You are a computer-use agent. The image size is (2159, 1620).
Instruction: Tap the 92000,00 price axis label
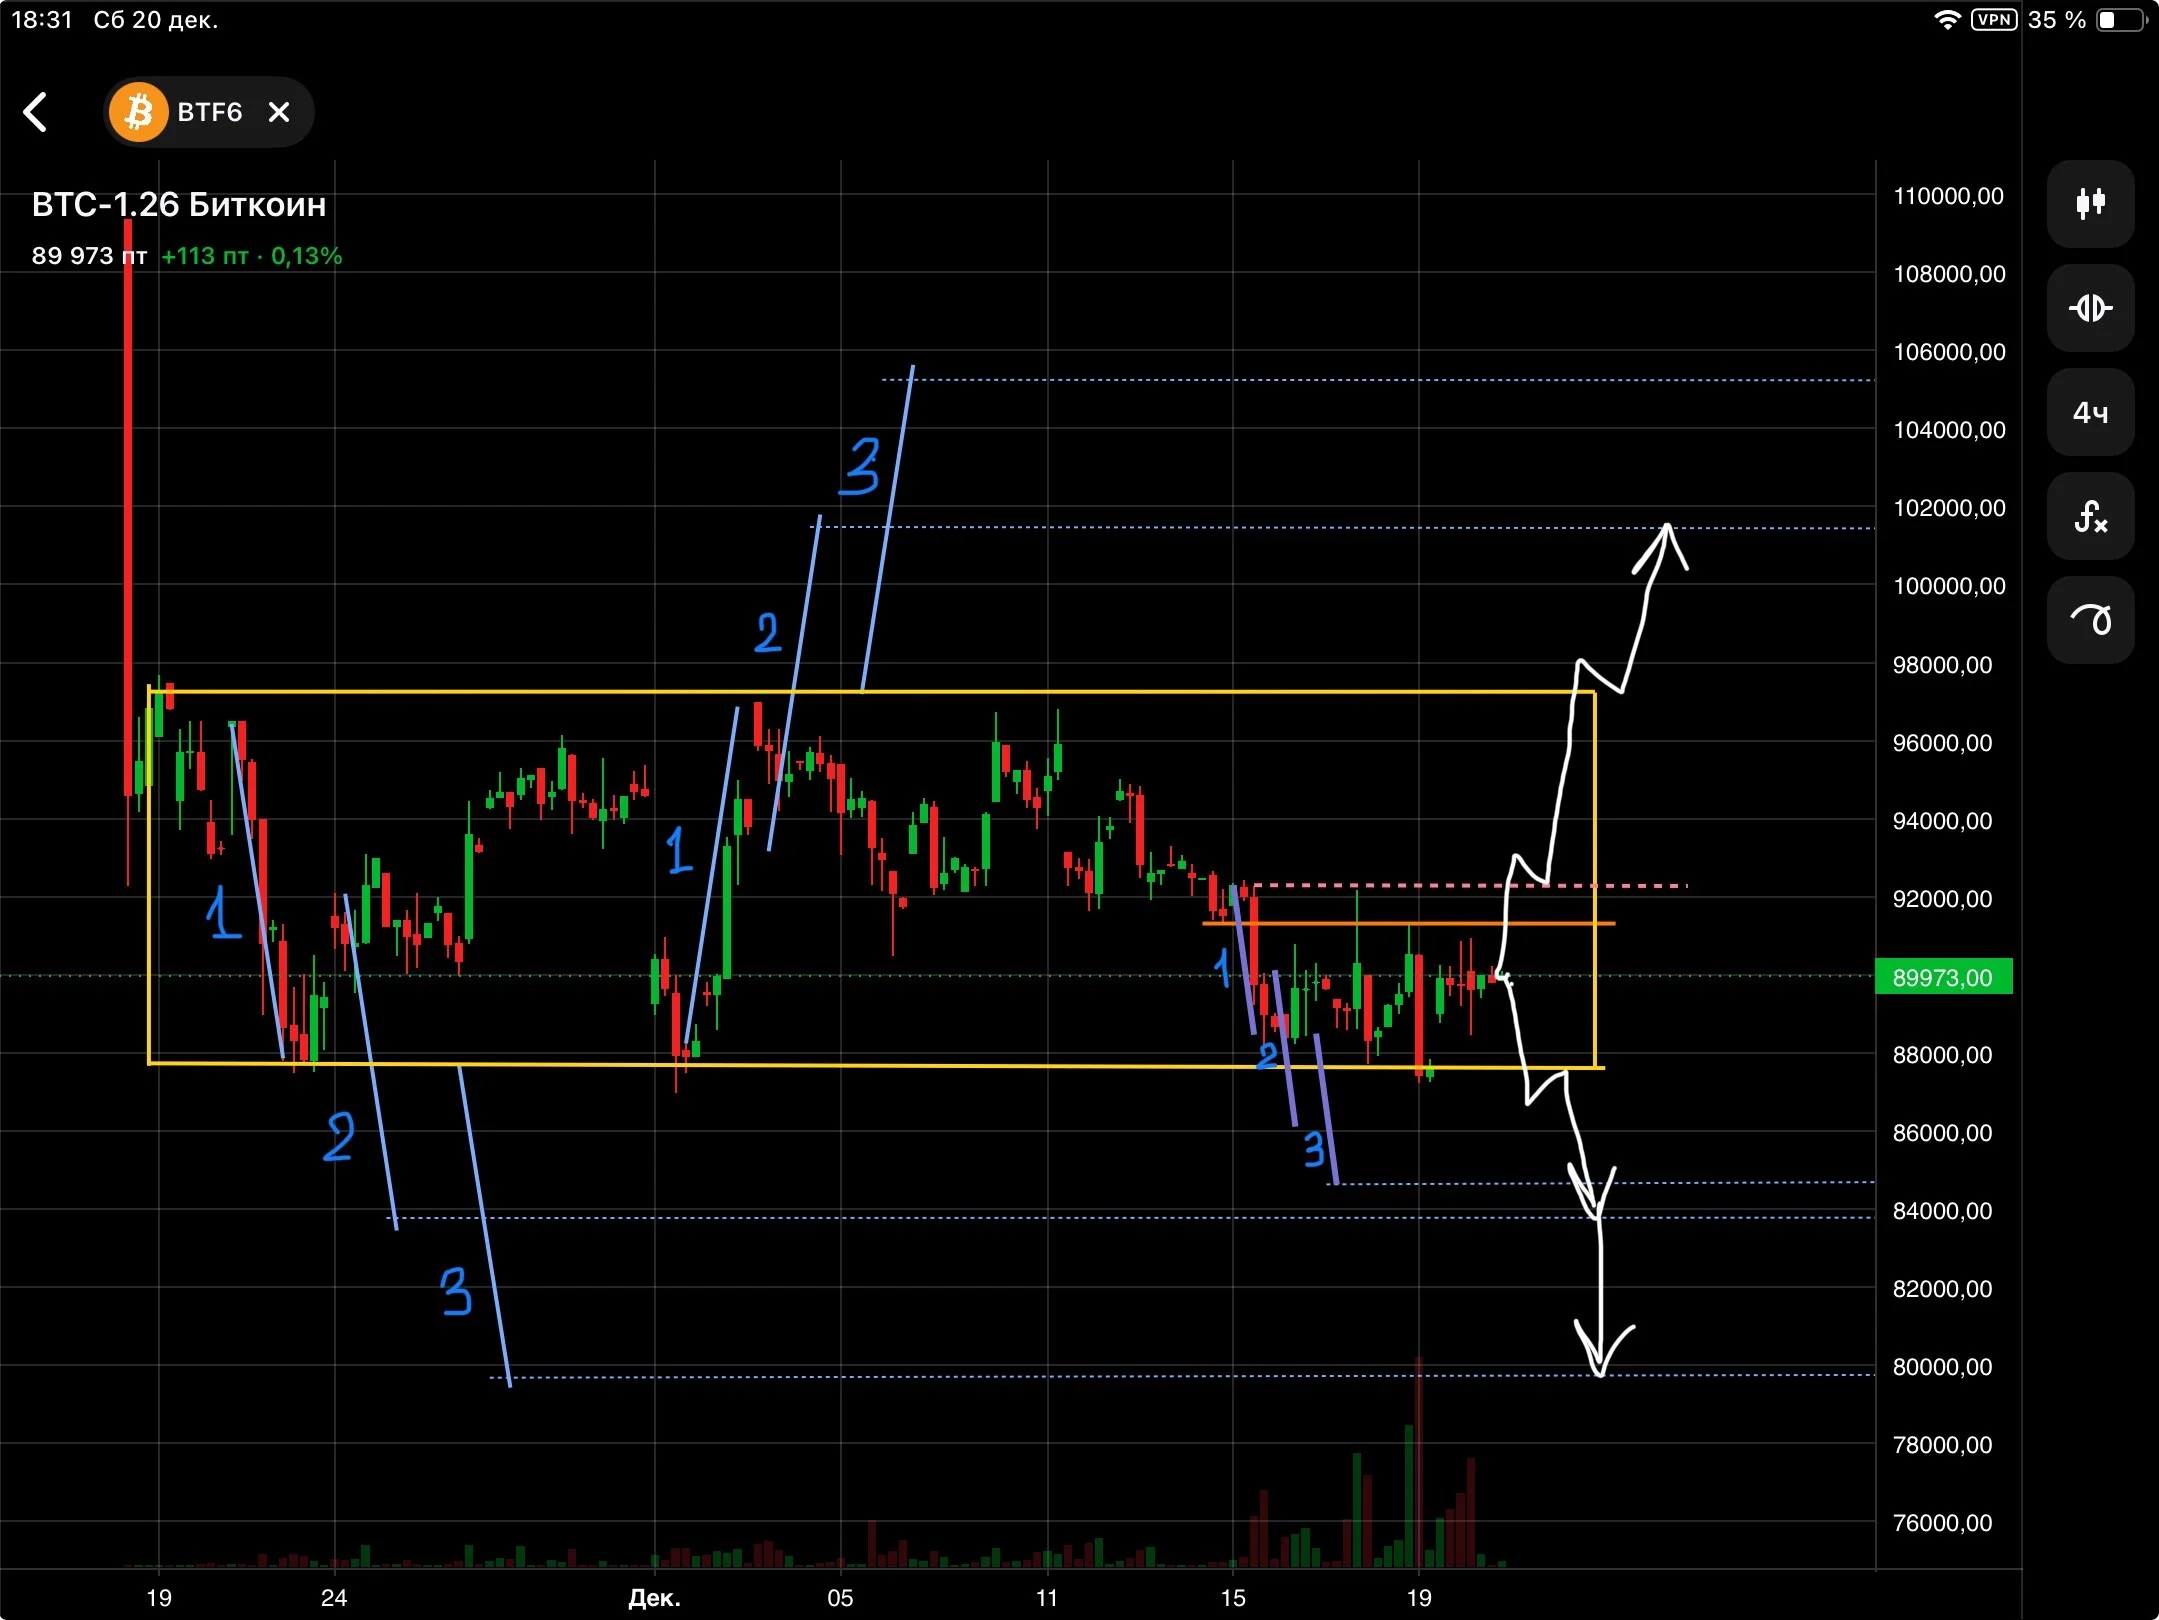pos(1943,899)
